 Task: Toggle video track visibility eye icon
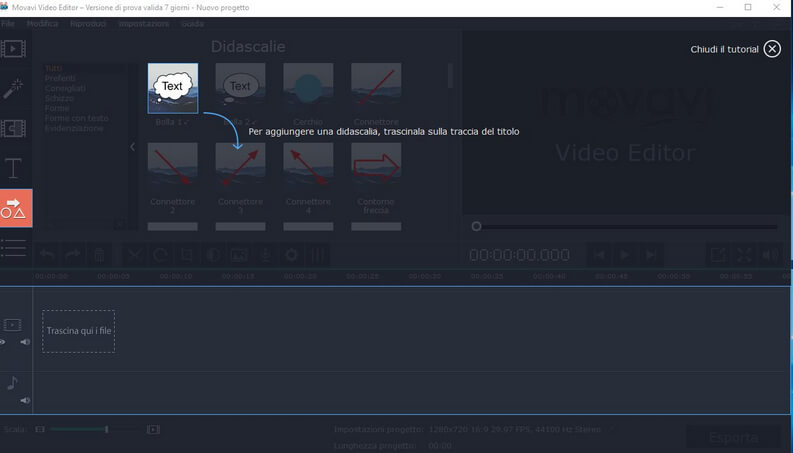click(x=3, y=342)
